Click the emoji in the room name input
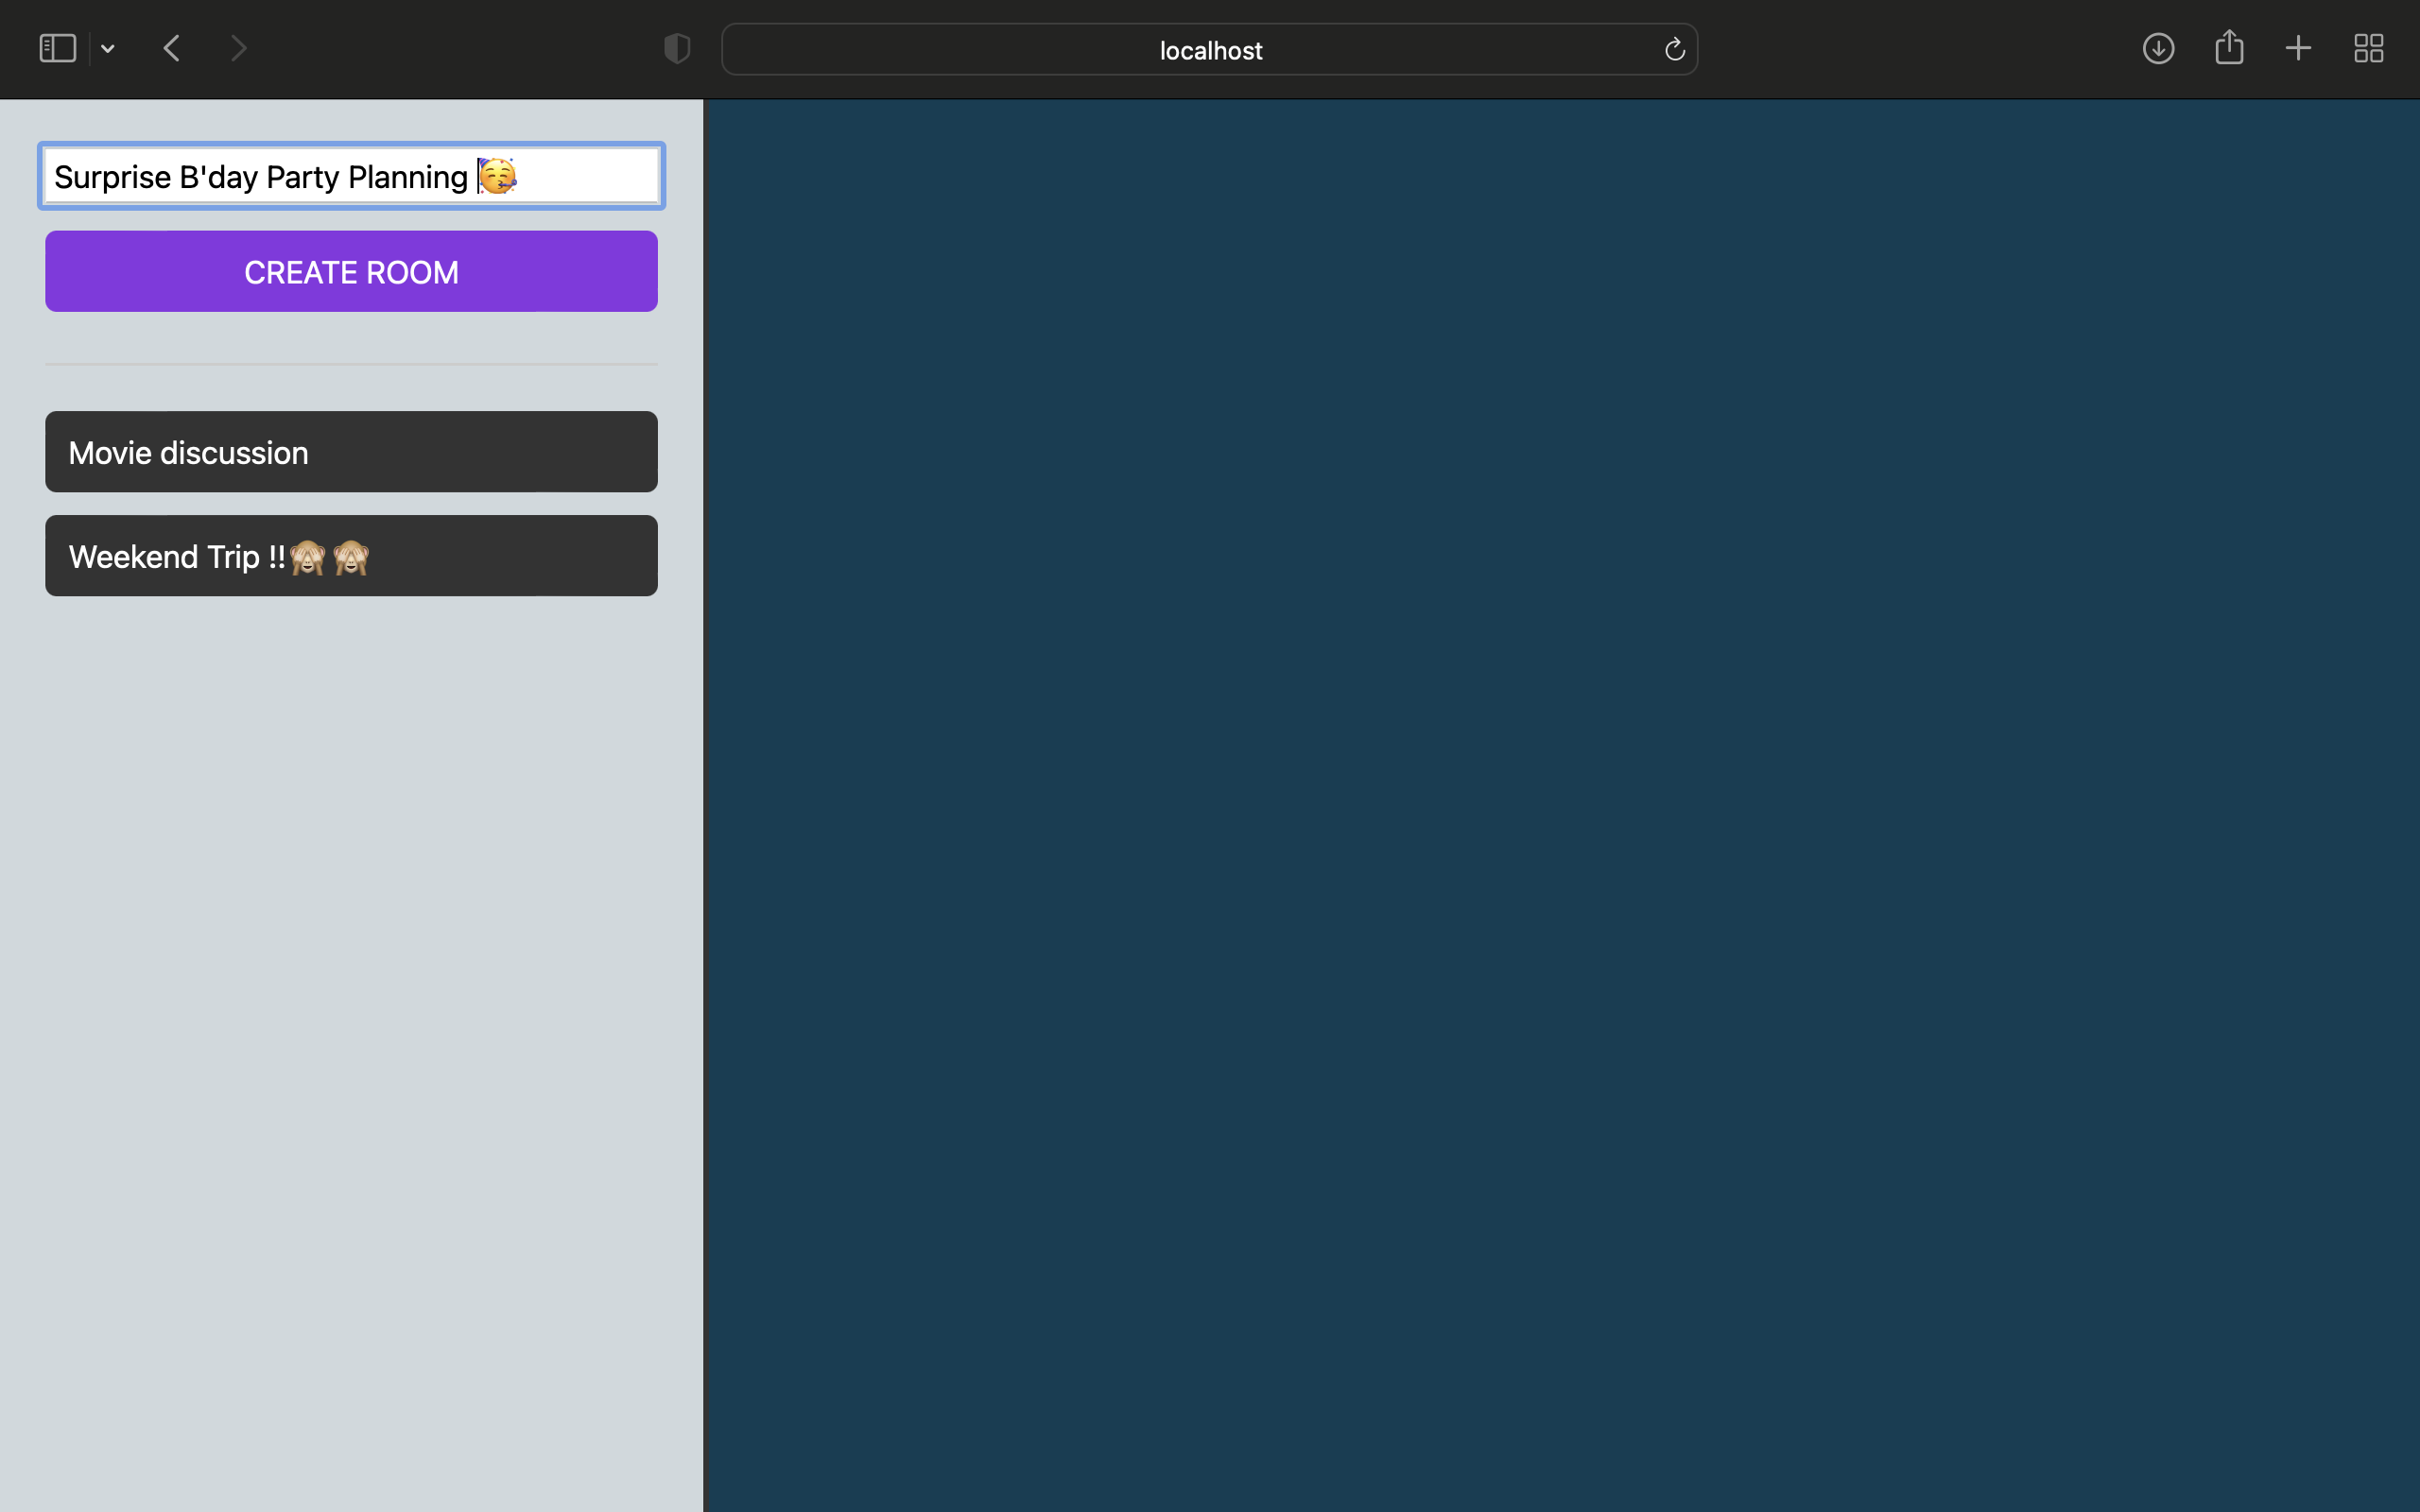This screenshot has height=1512, width=2420. click(496, 176)
